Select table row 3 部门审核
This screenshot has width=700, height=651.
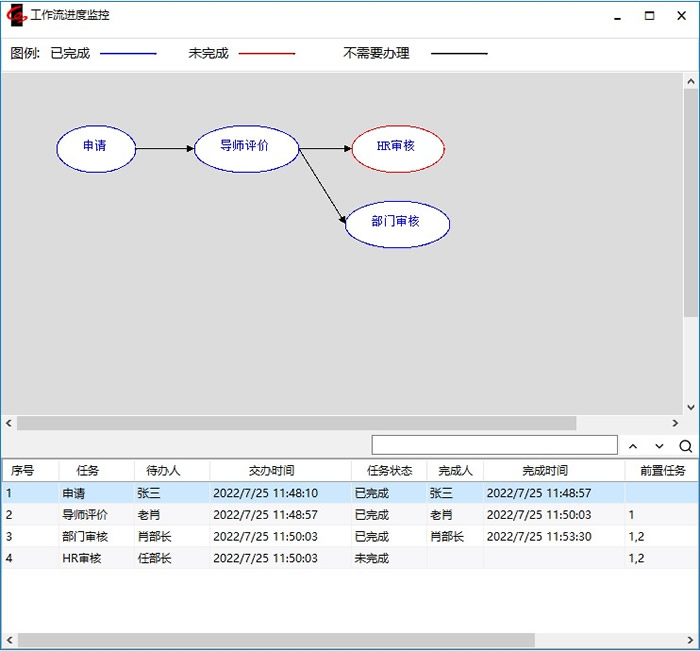[x=300, y=537]
